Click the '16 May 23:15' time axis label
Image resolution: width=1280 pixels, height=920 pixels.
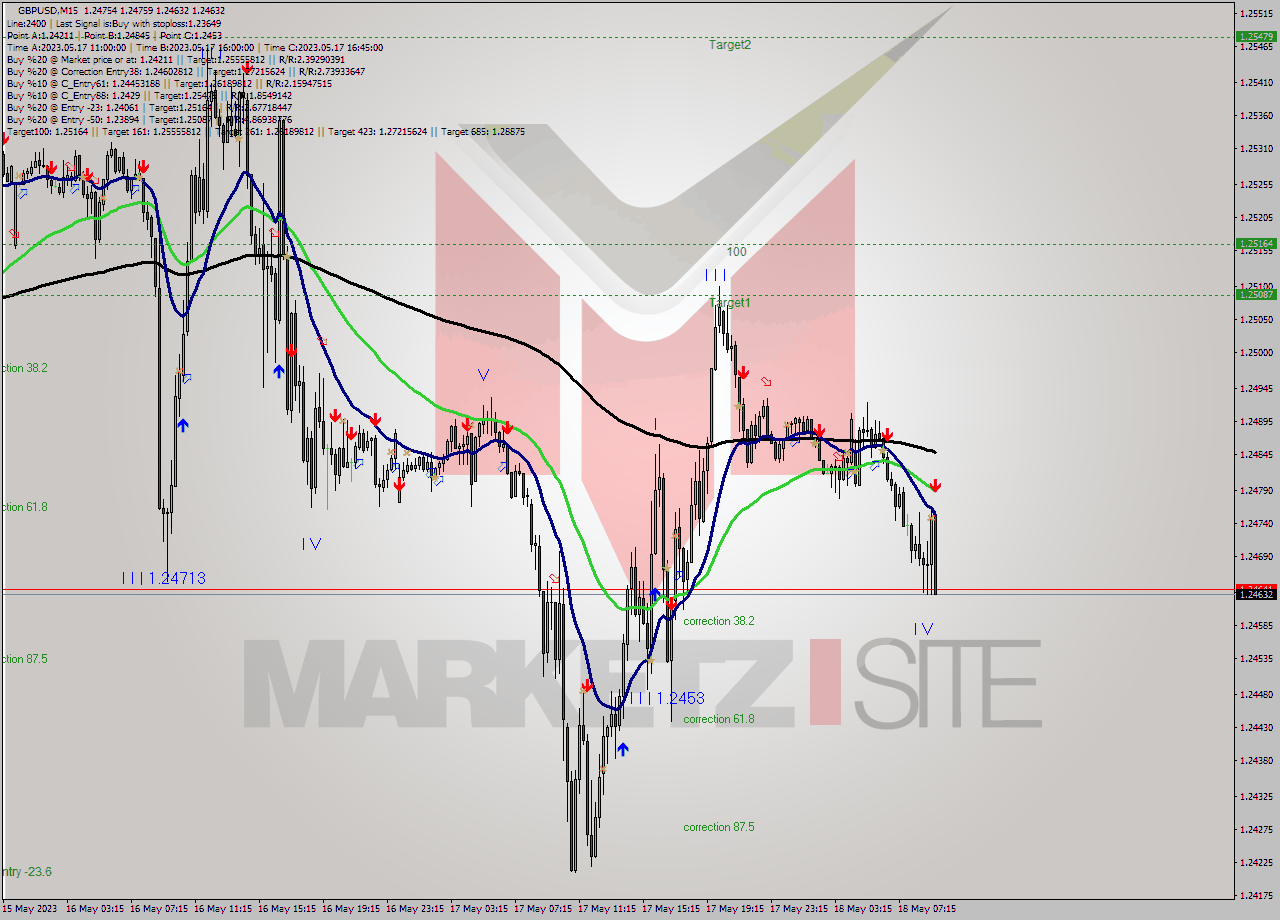coord(415,909)
